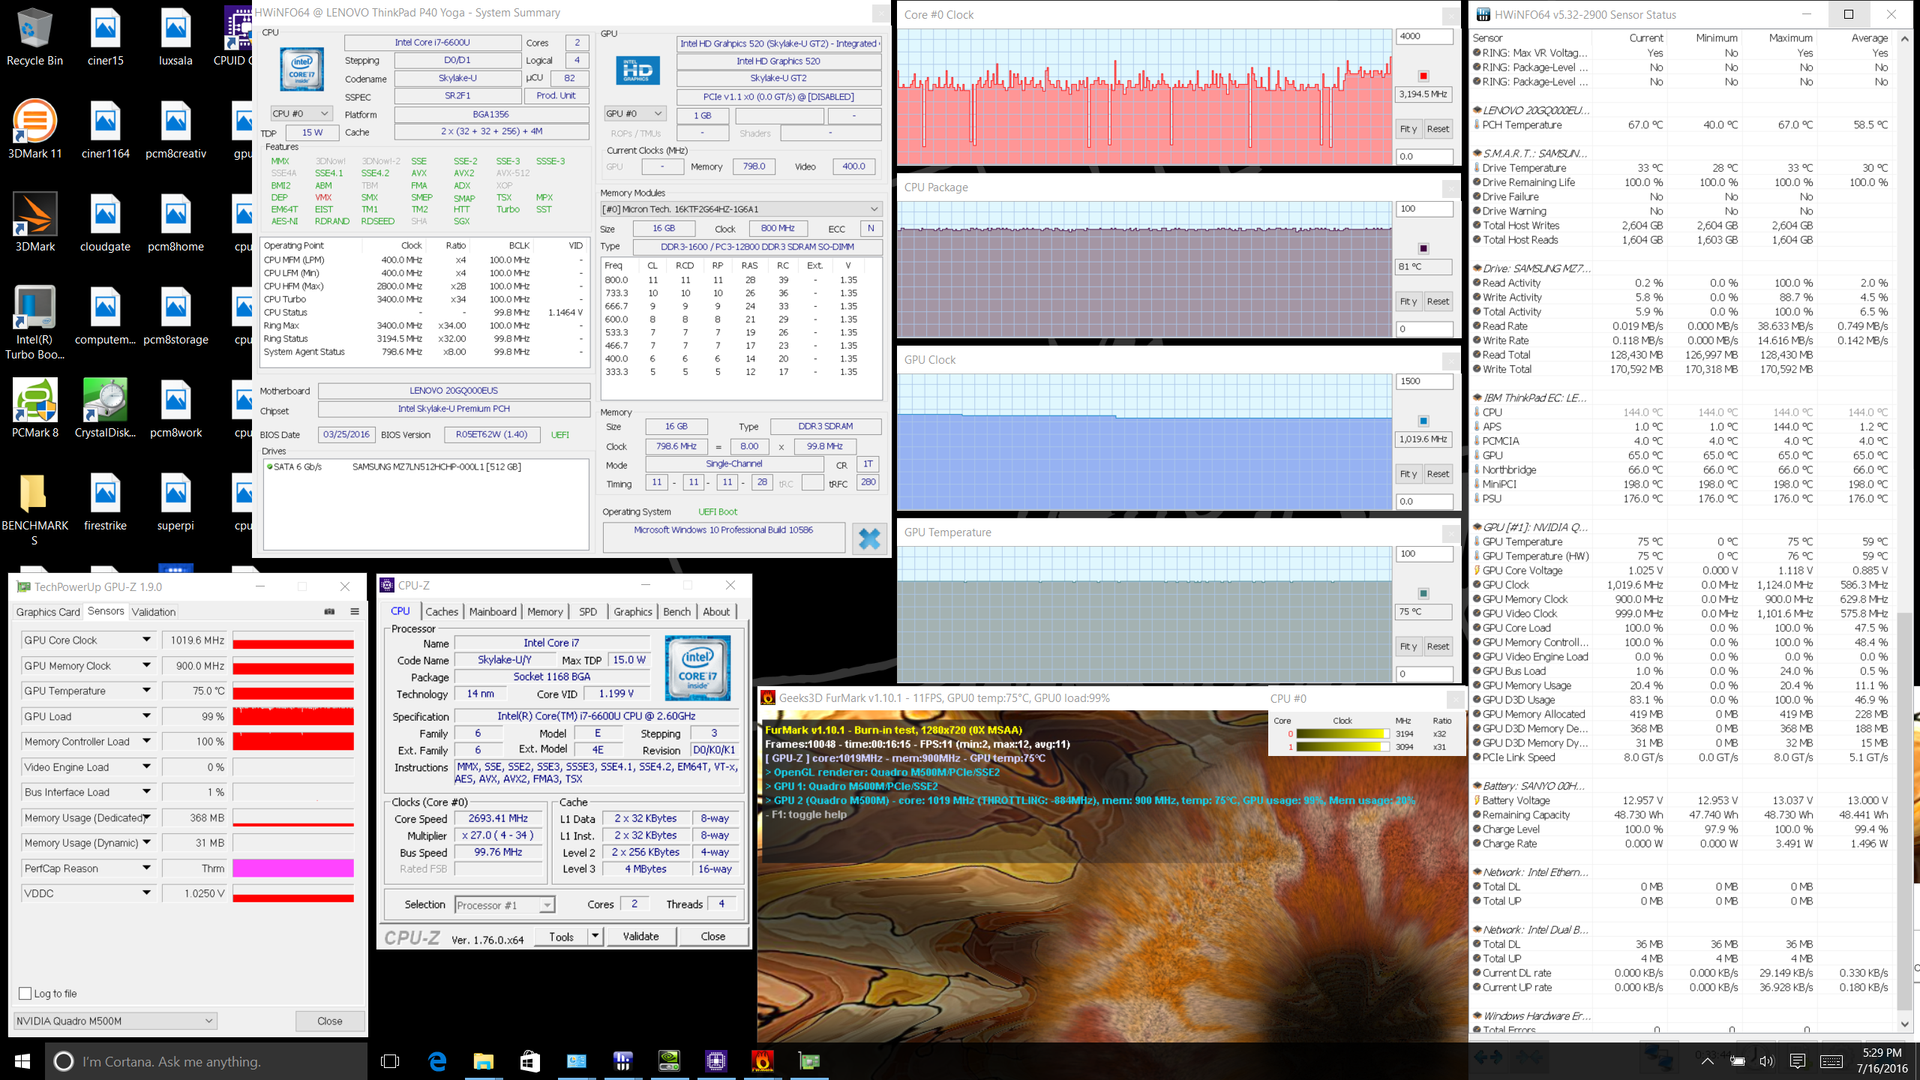Click the GPU Core Voltage row in Sensor Status

(x=1682, y=571)
